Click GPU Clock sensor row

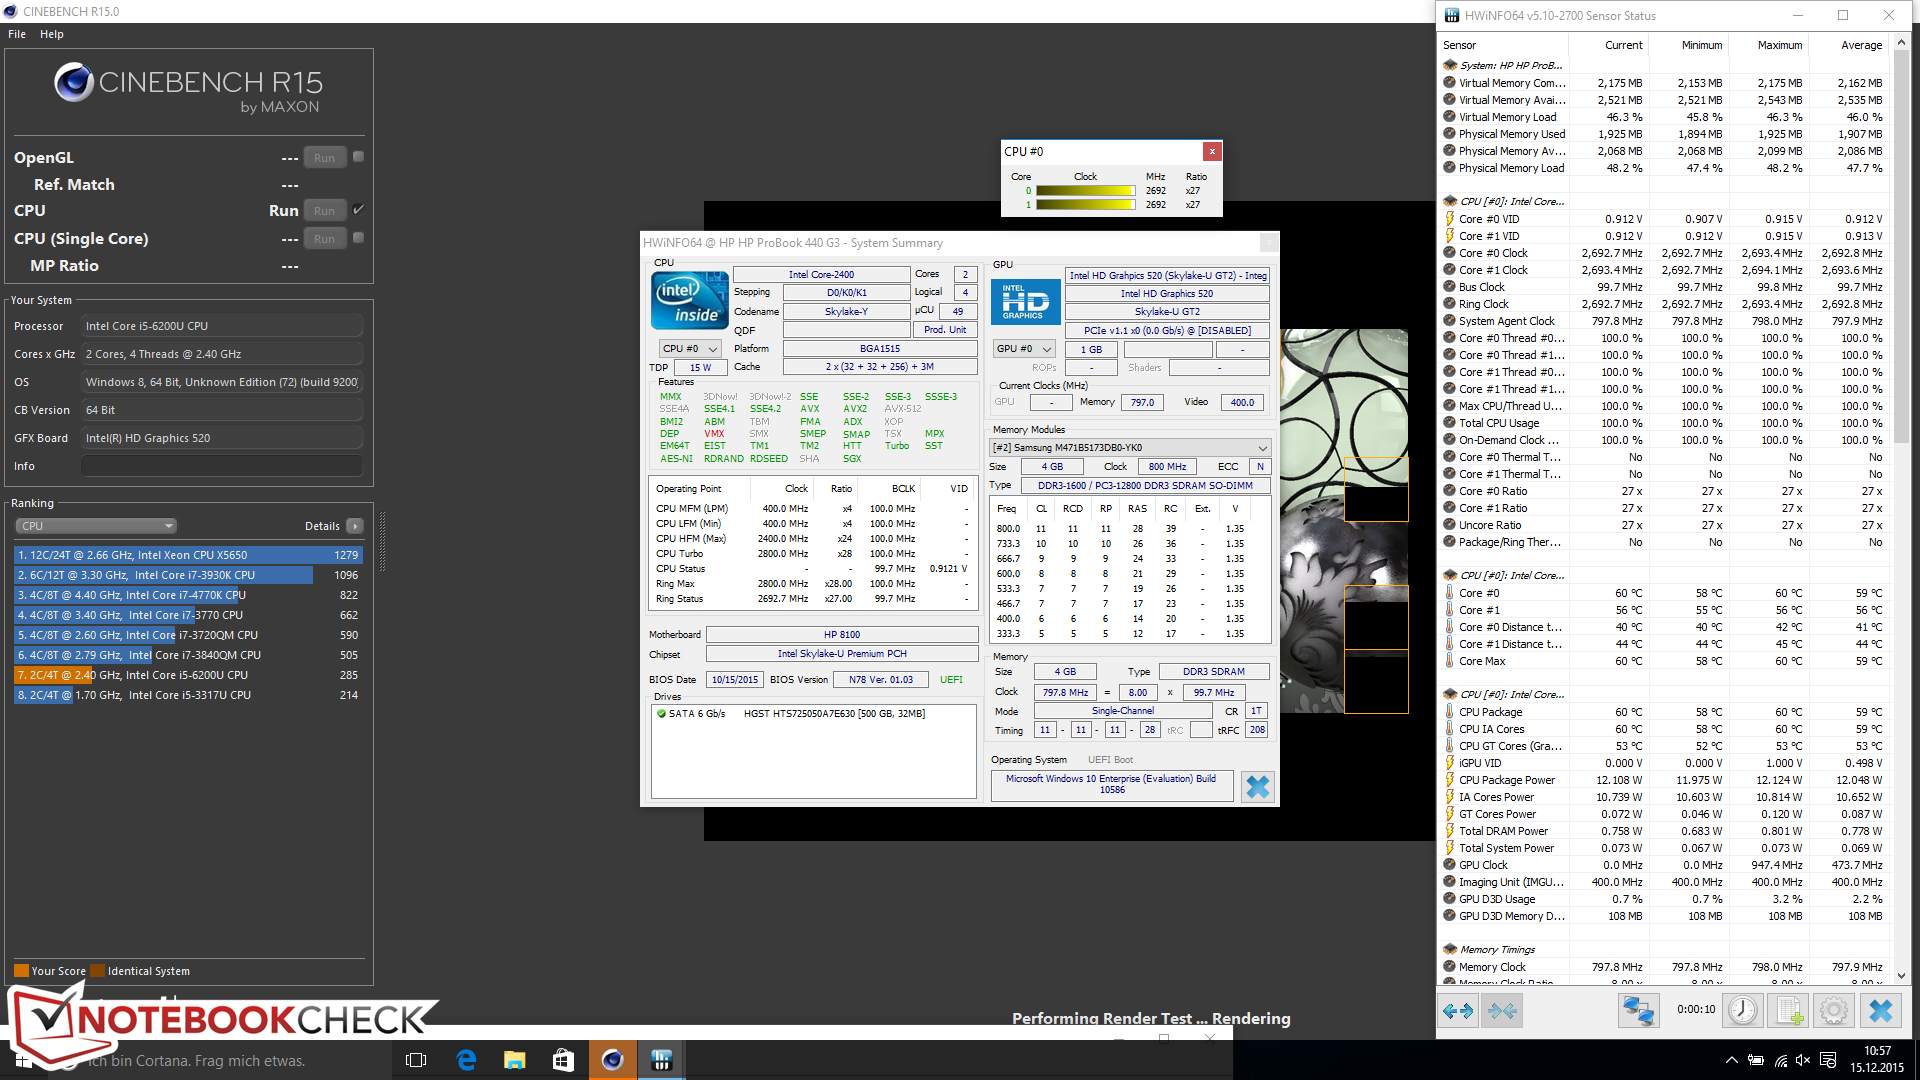[x=1663, y=865]
